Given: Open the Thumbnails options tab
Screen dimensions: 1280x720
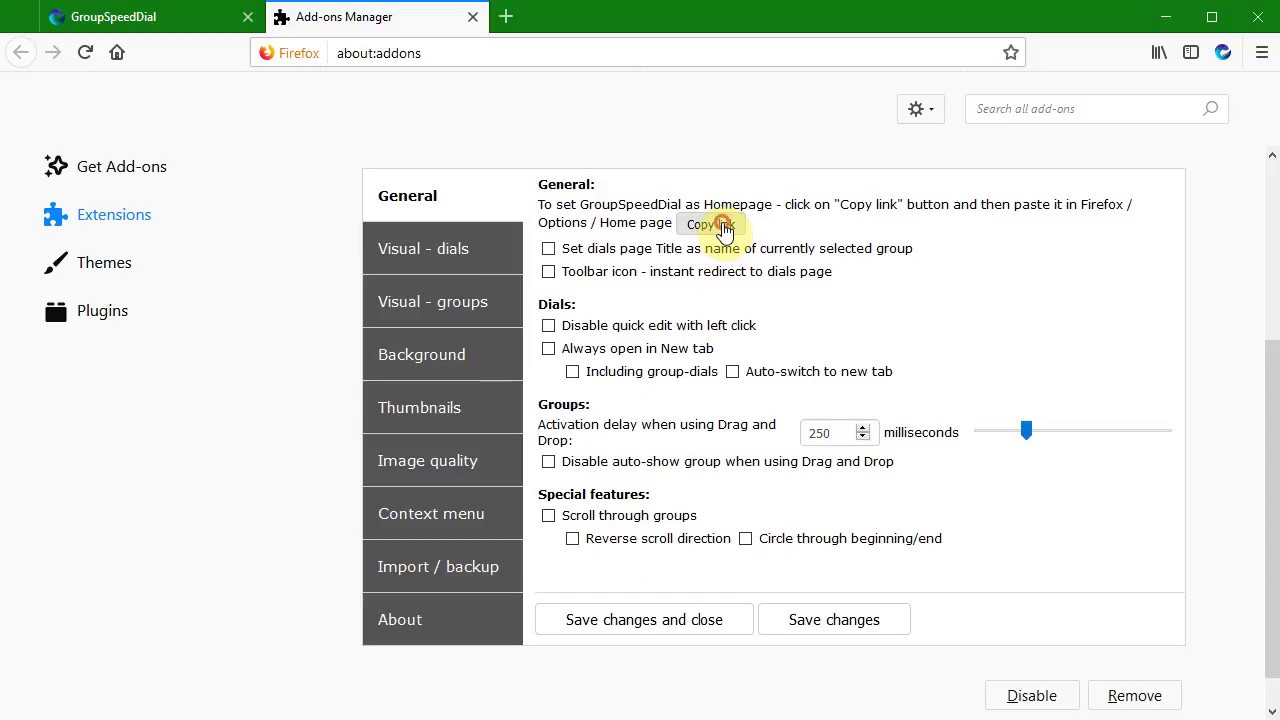Looking at the screenshot, I should pos(443,408).
